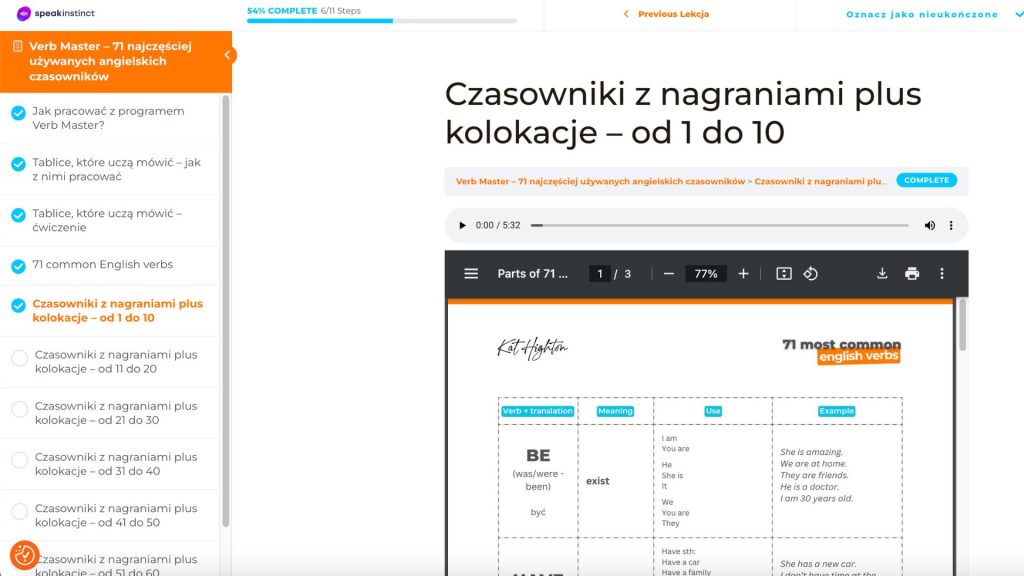Zoom in the PDF with the plus button
This screenshot has height=576, width=1024.
click(x=743, y=274)
